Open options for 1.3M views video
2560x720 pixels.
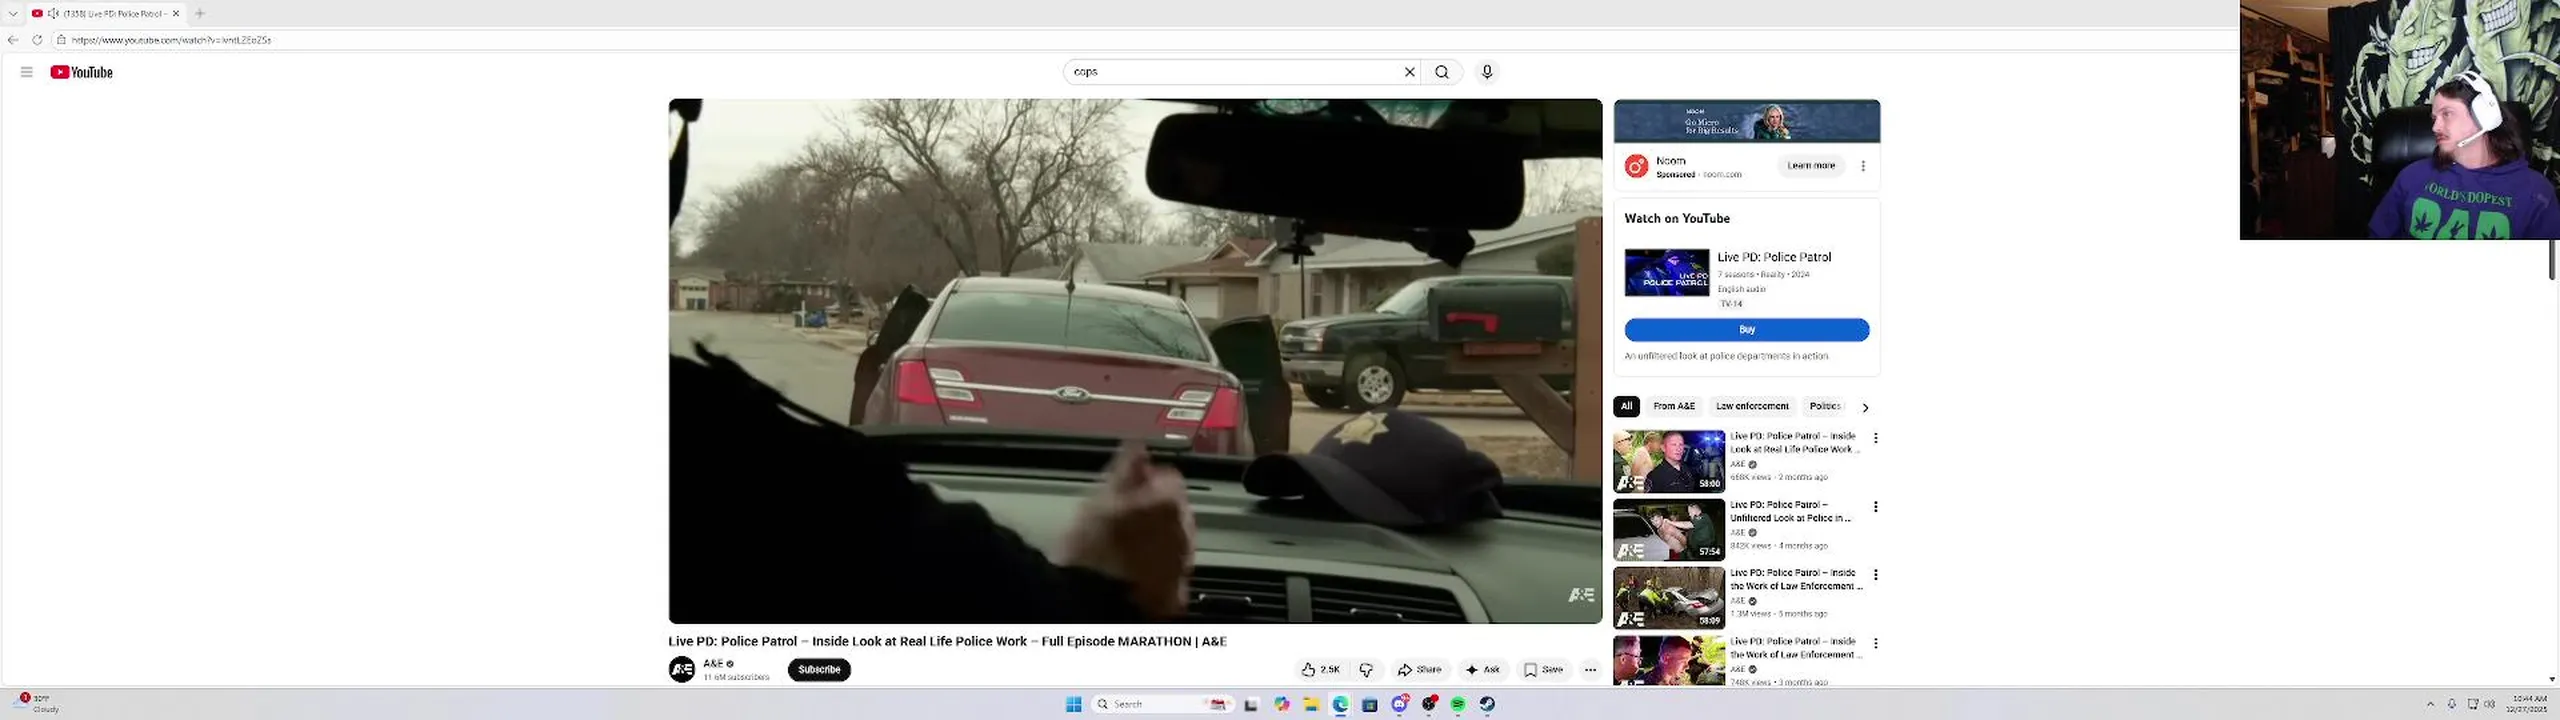click(x=1875, y=575)
